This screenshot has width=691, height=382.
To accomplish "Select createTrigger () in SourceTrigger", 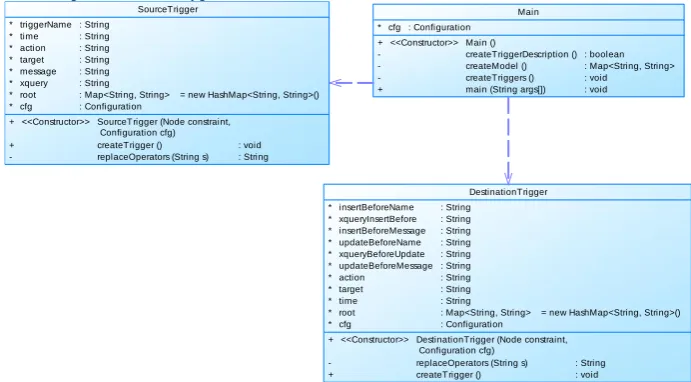I will pyautogui.click(x=130, y=145).
